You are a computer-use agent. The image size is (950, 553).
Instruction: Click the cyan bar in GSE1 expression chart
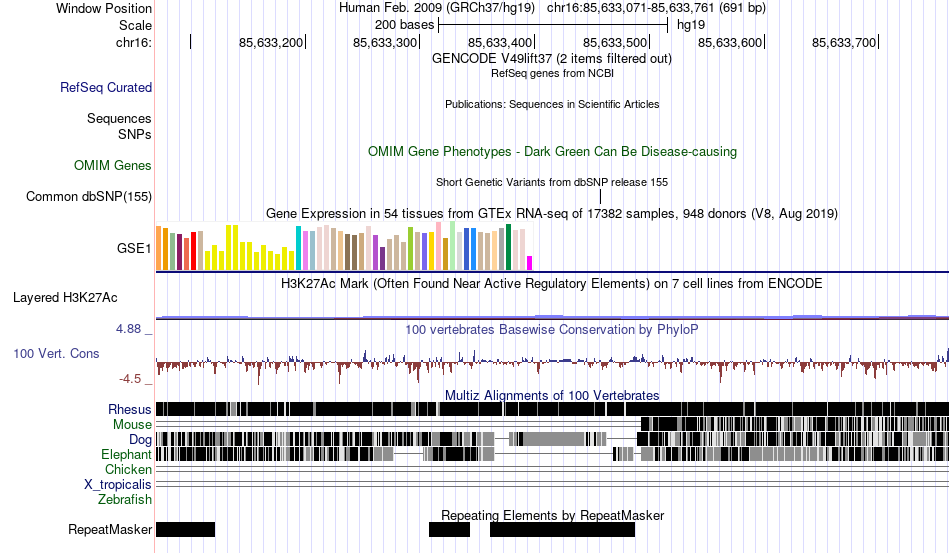tap(298, 248)
